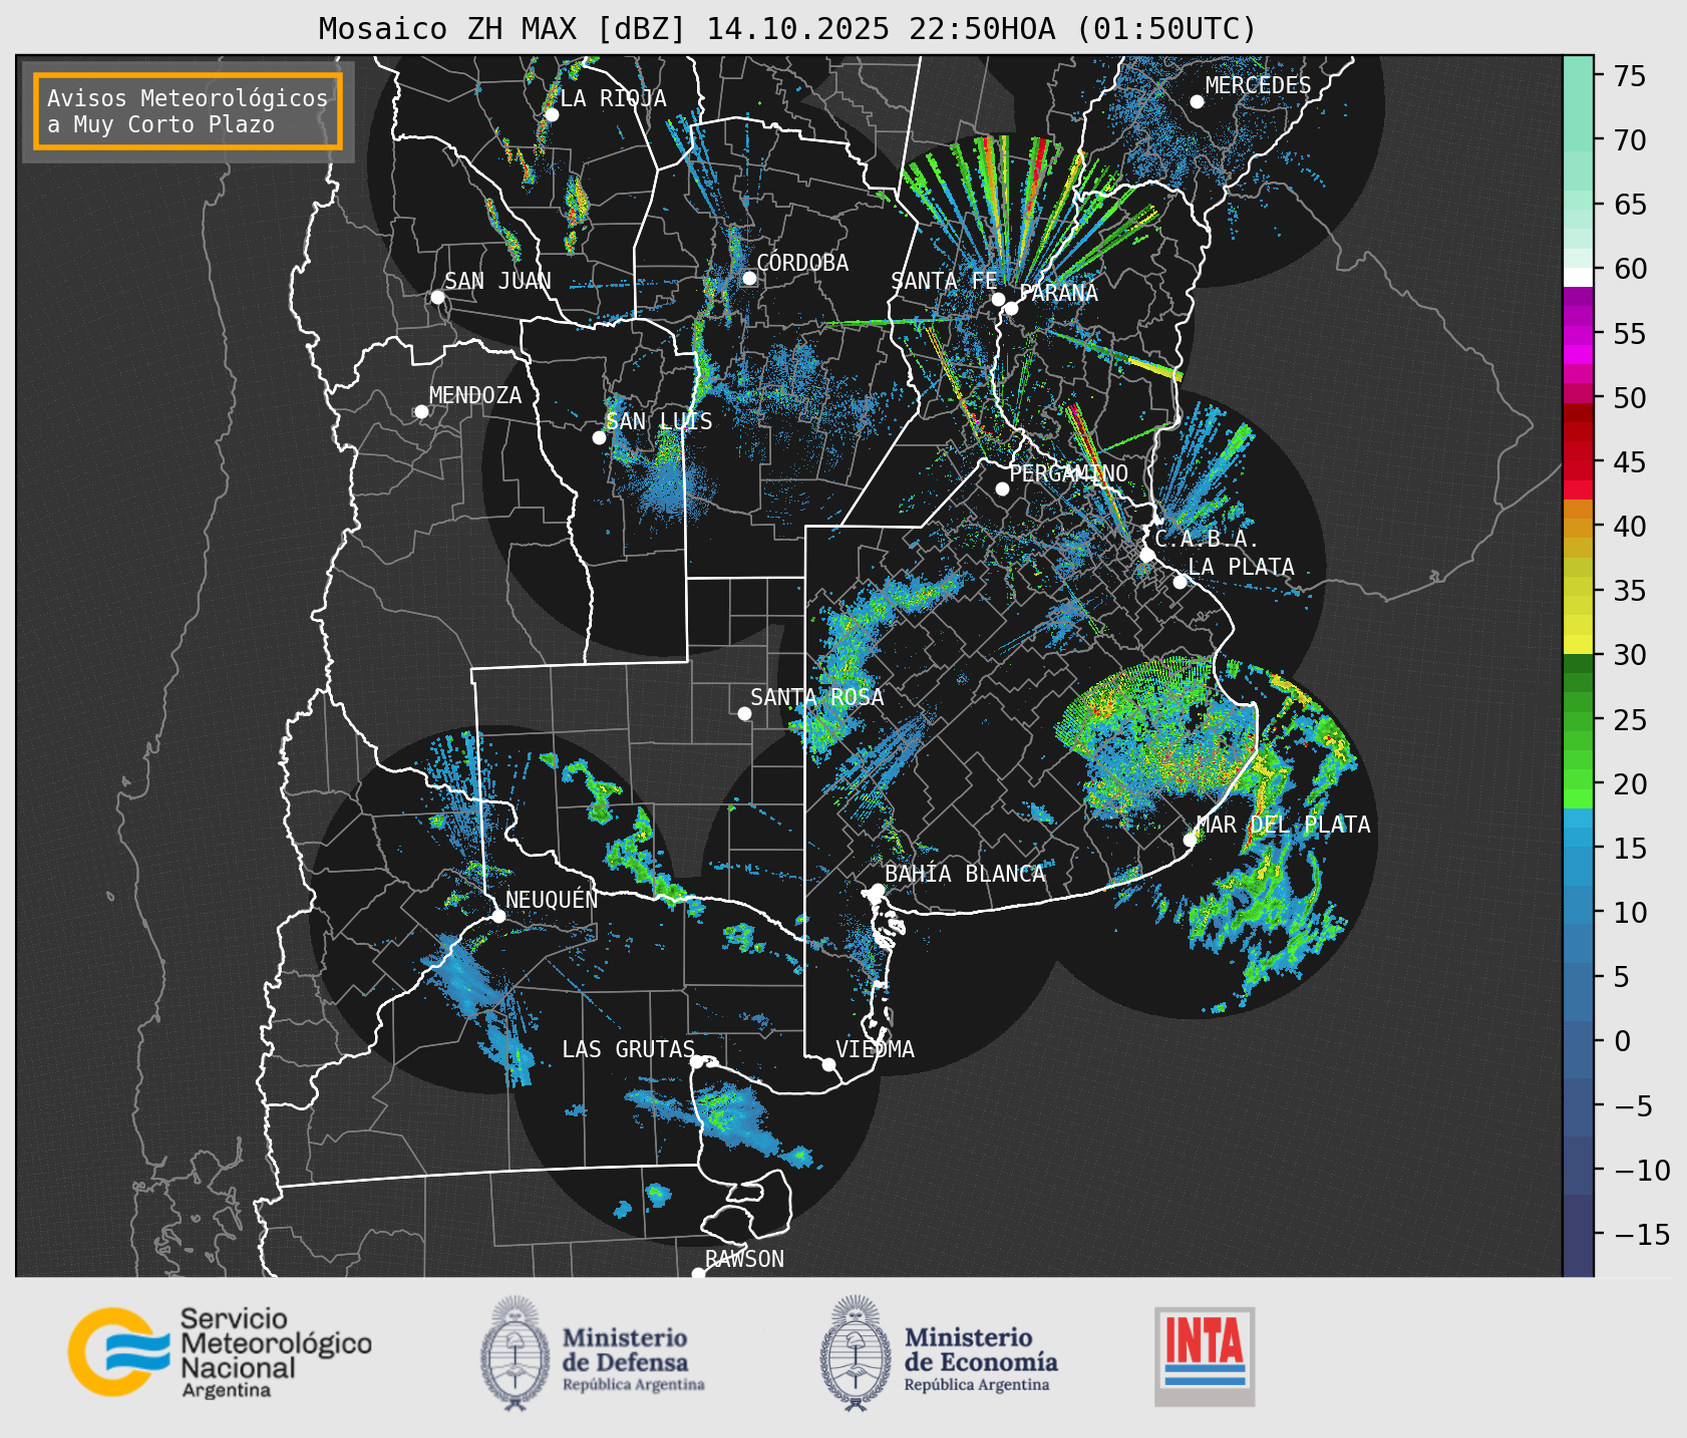Image resolution: width=1687 pixels, height=1438 pixels.
Task: Click the Servicio Meteorológico Nacional logo
Action: [220, 1352]
